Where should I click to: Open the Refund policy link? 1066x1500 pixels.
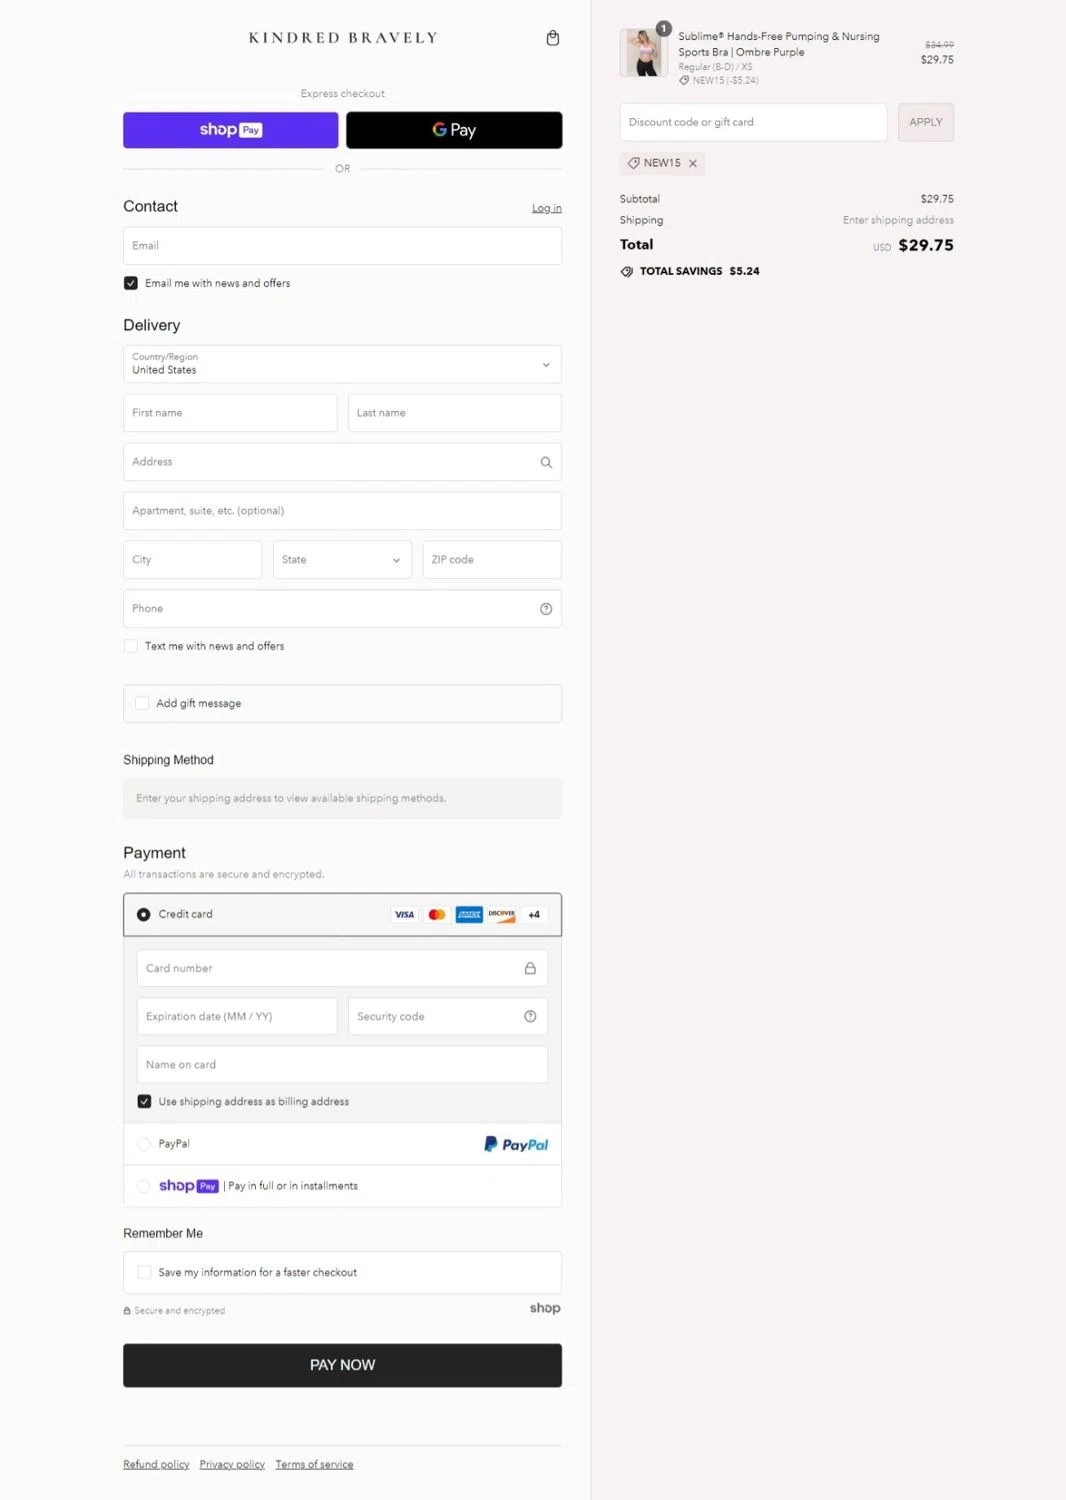click(x=156, y=1464)
